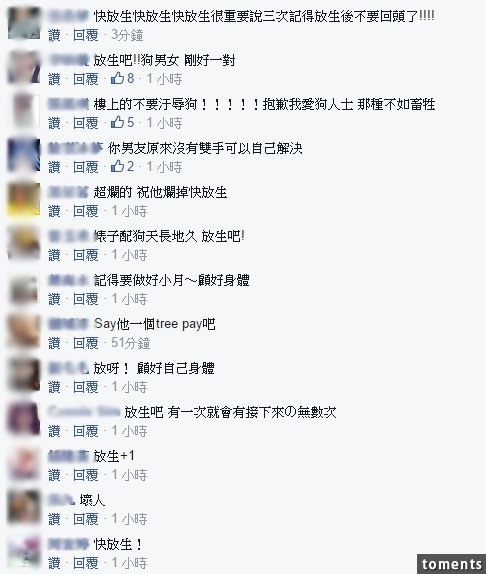
Task: Reply to the 快放生！ comment at bottom
Action: coord(86,563)
